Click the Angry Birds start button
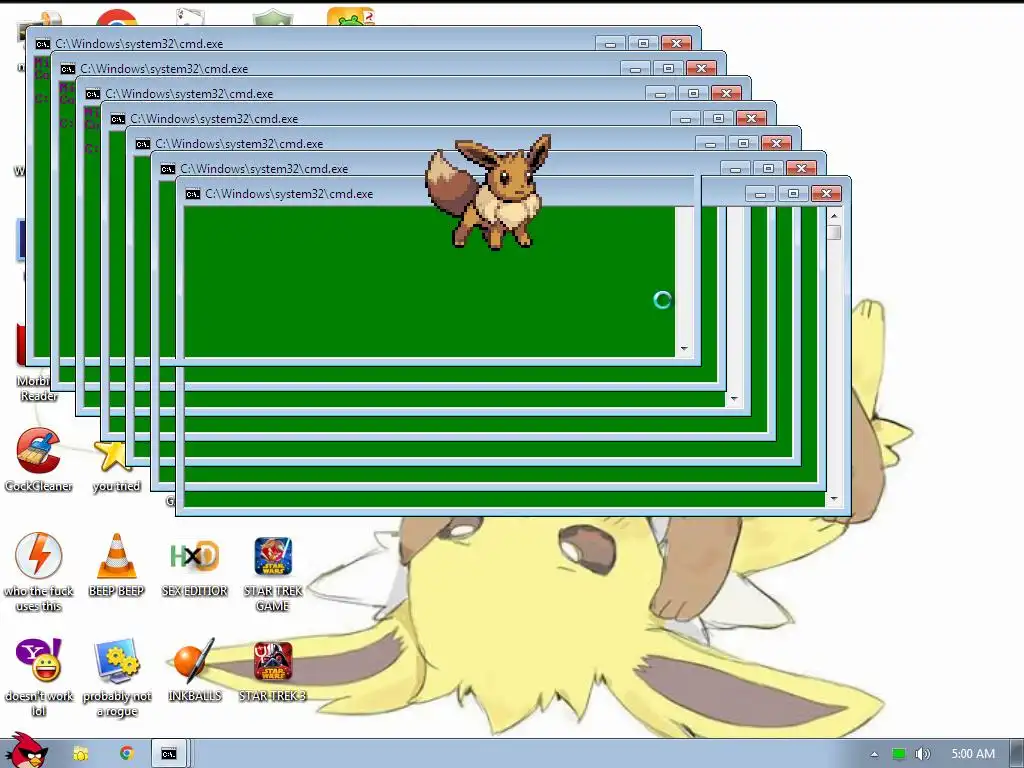Screen dimensions: 1024x768 27,751
